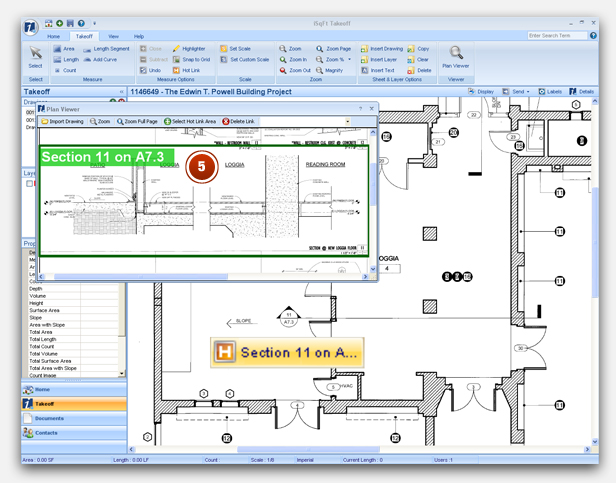Create a Hot Link
The width and height of the screenshot is (616, 483).
point(186,70)
